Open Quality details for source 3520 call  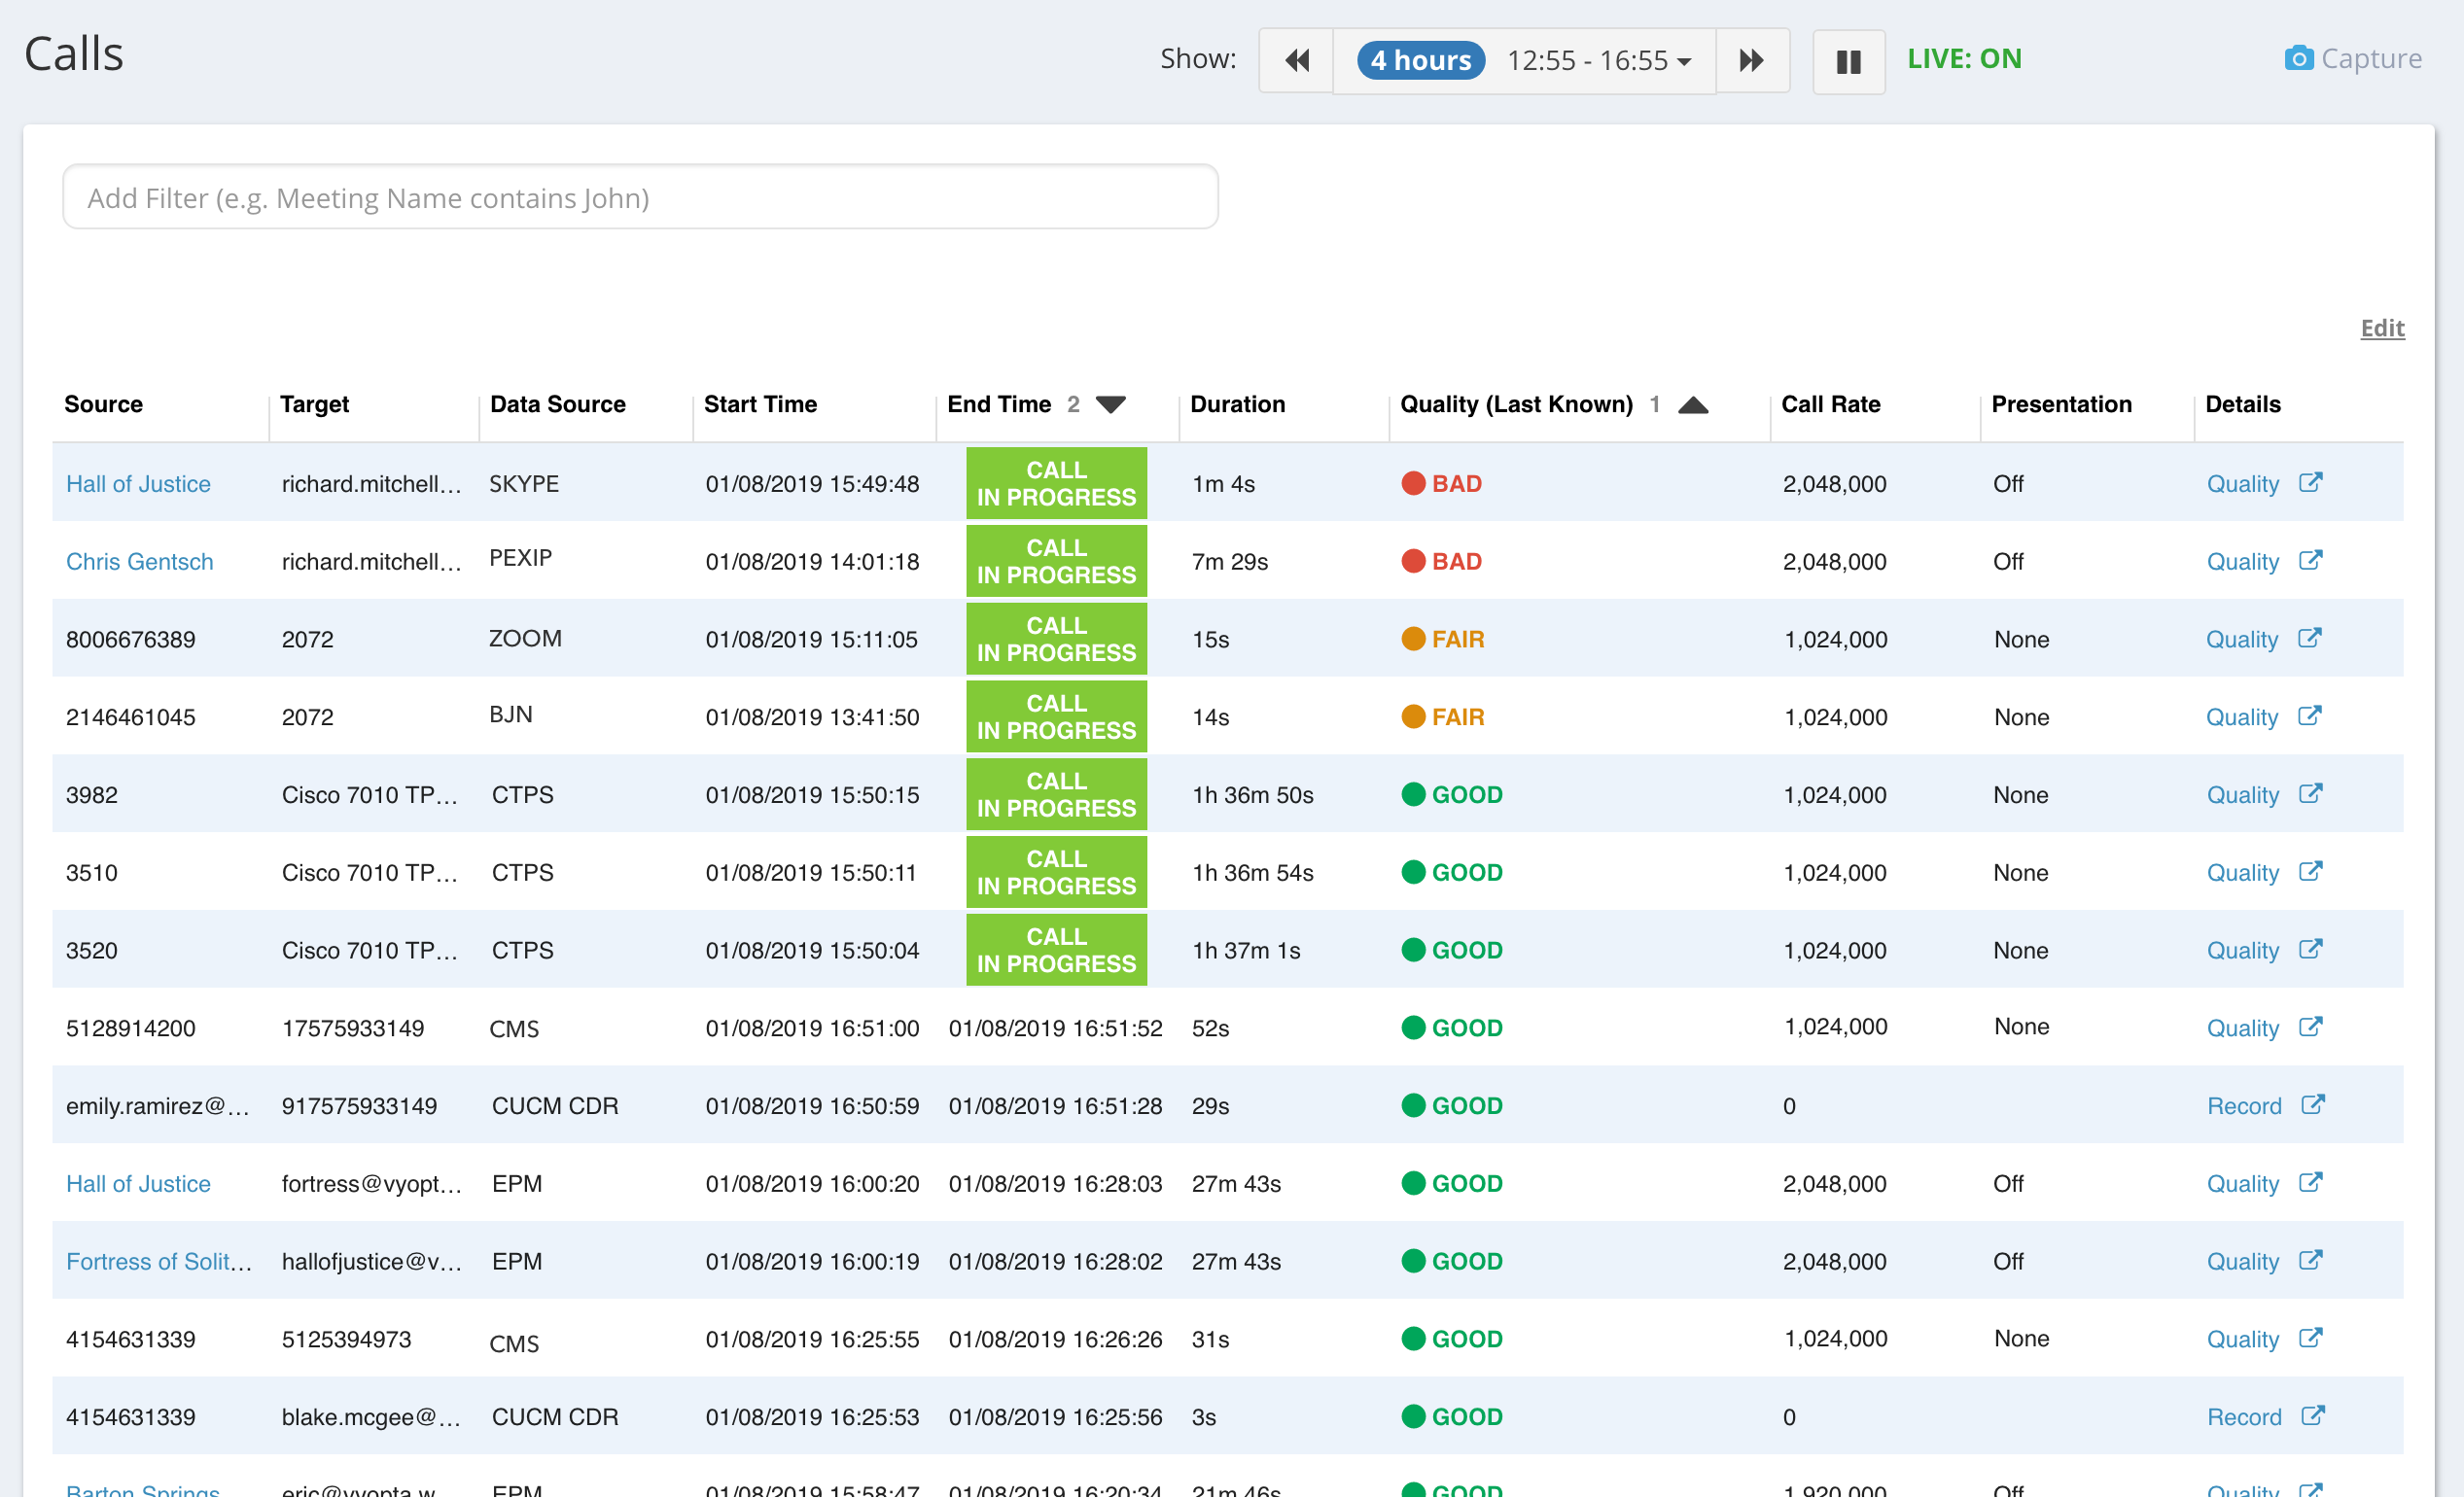[2242, 951]
